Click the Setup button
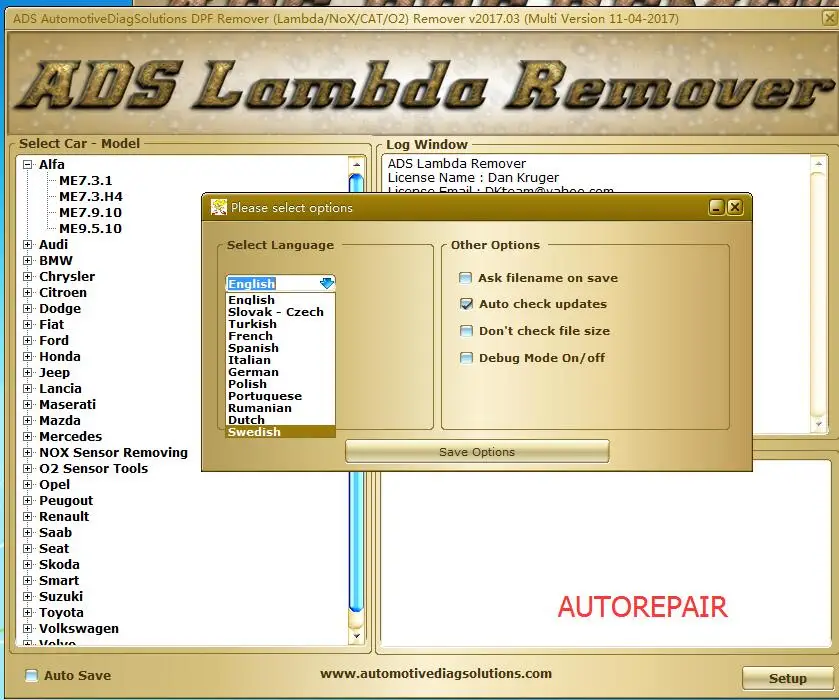 tap(787, 678)
